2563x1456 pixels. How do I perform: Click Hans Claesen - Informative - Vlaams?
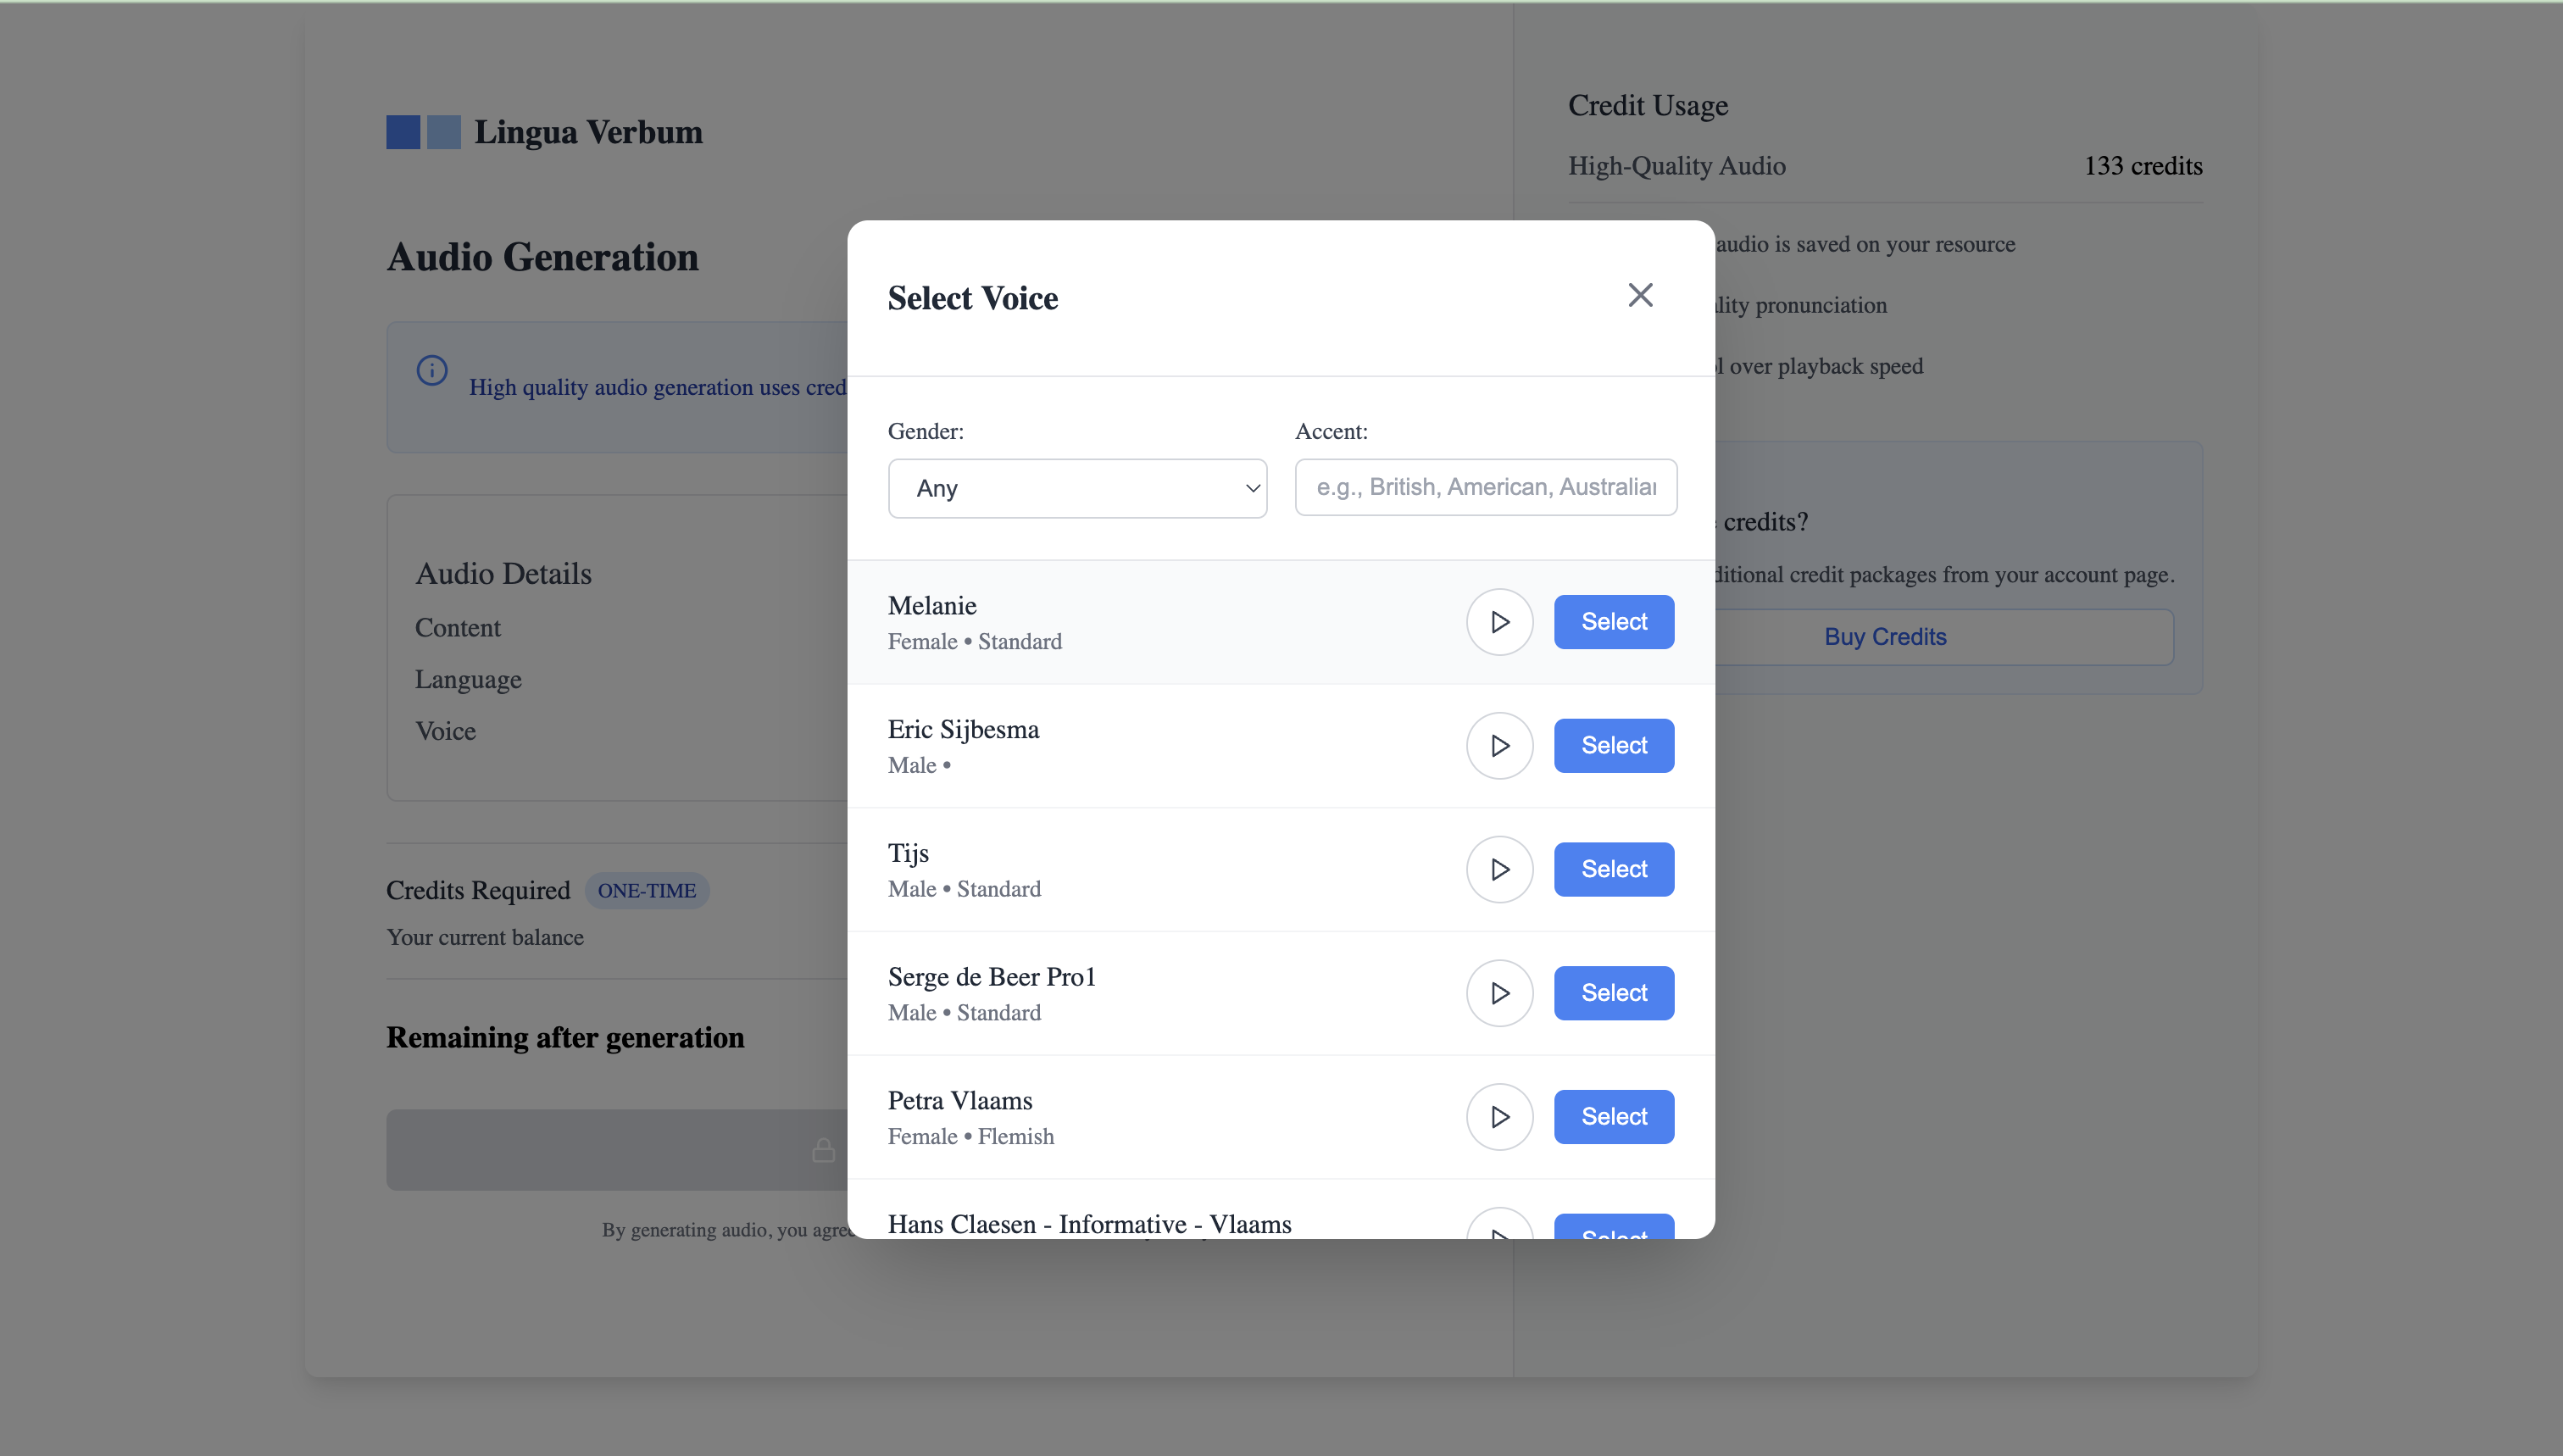click(1089, 1225)
